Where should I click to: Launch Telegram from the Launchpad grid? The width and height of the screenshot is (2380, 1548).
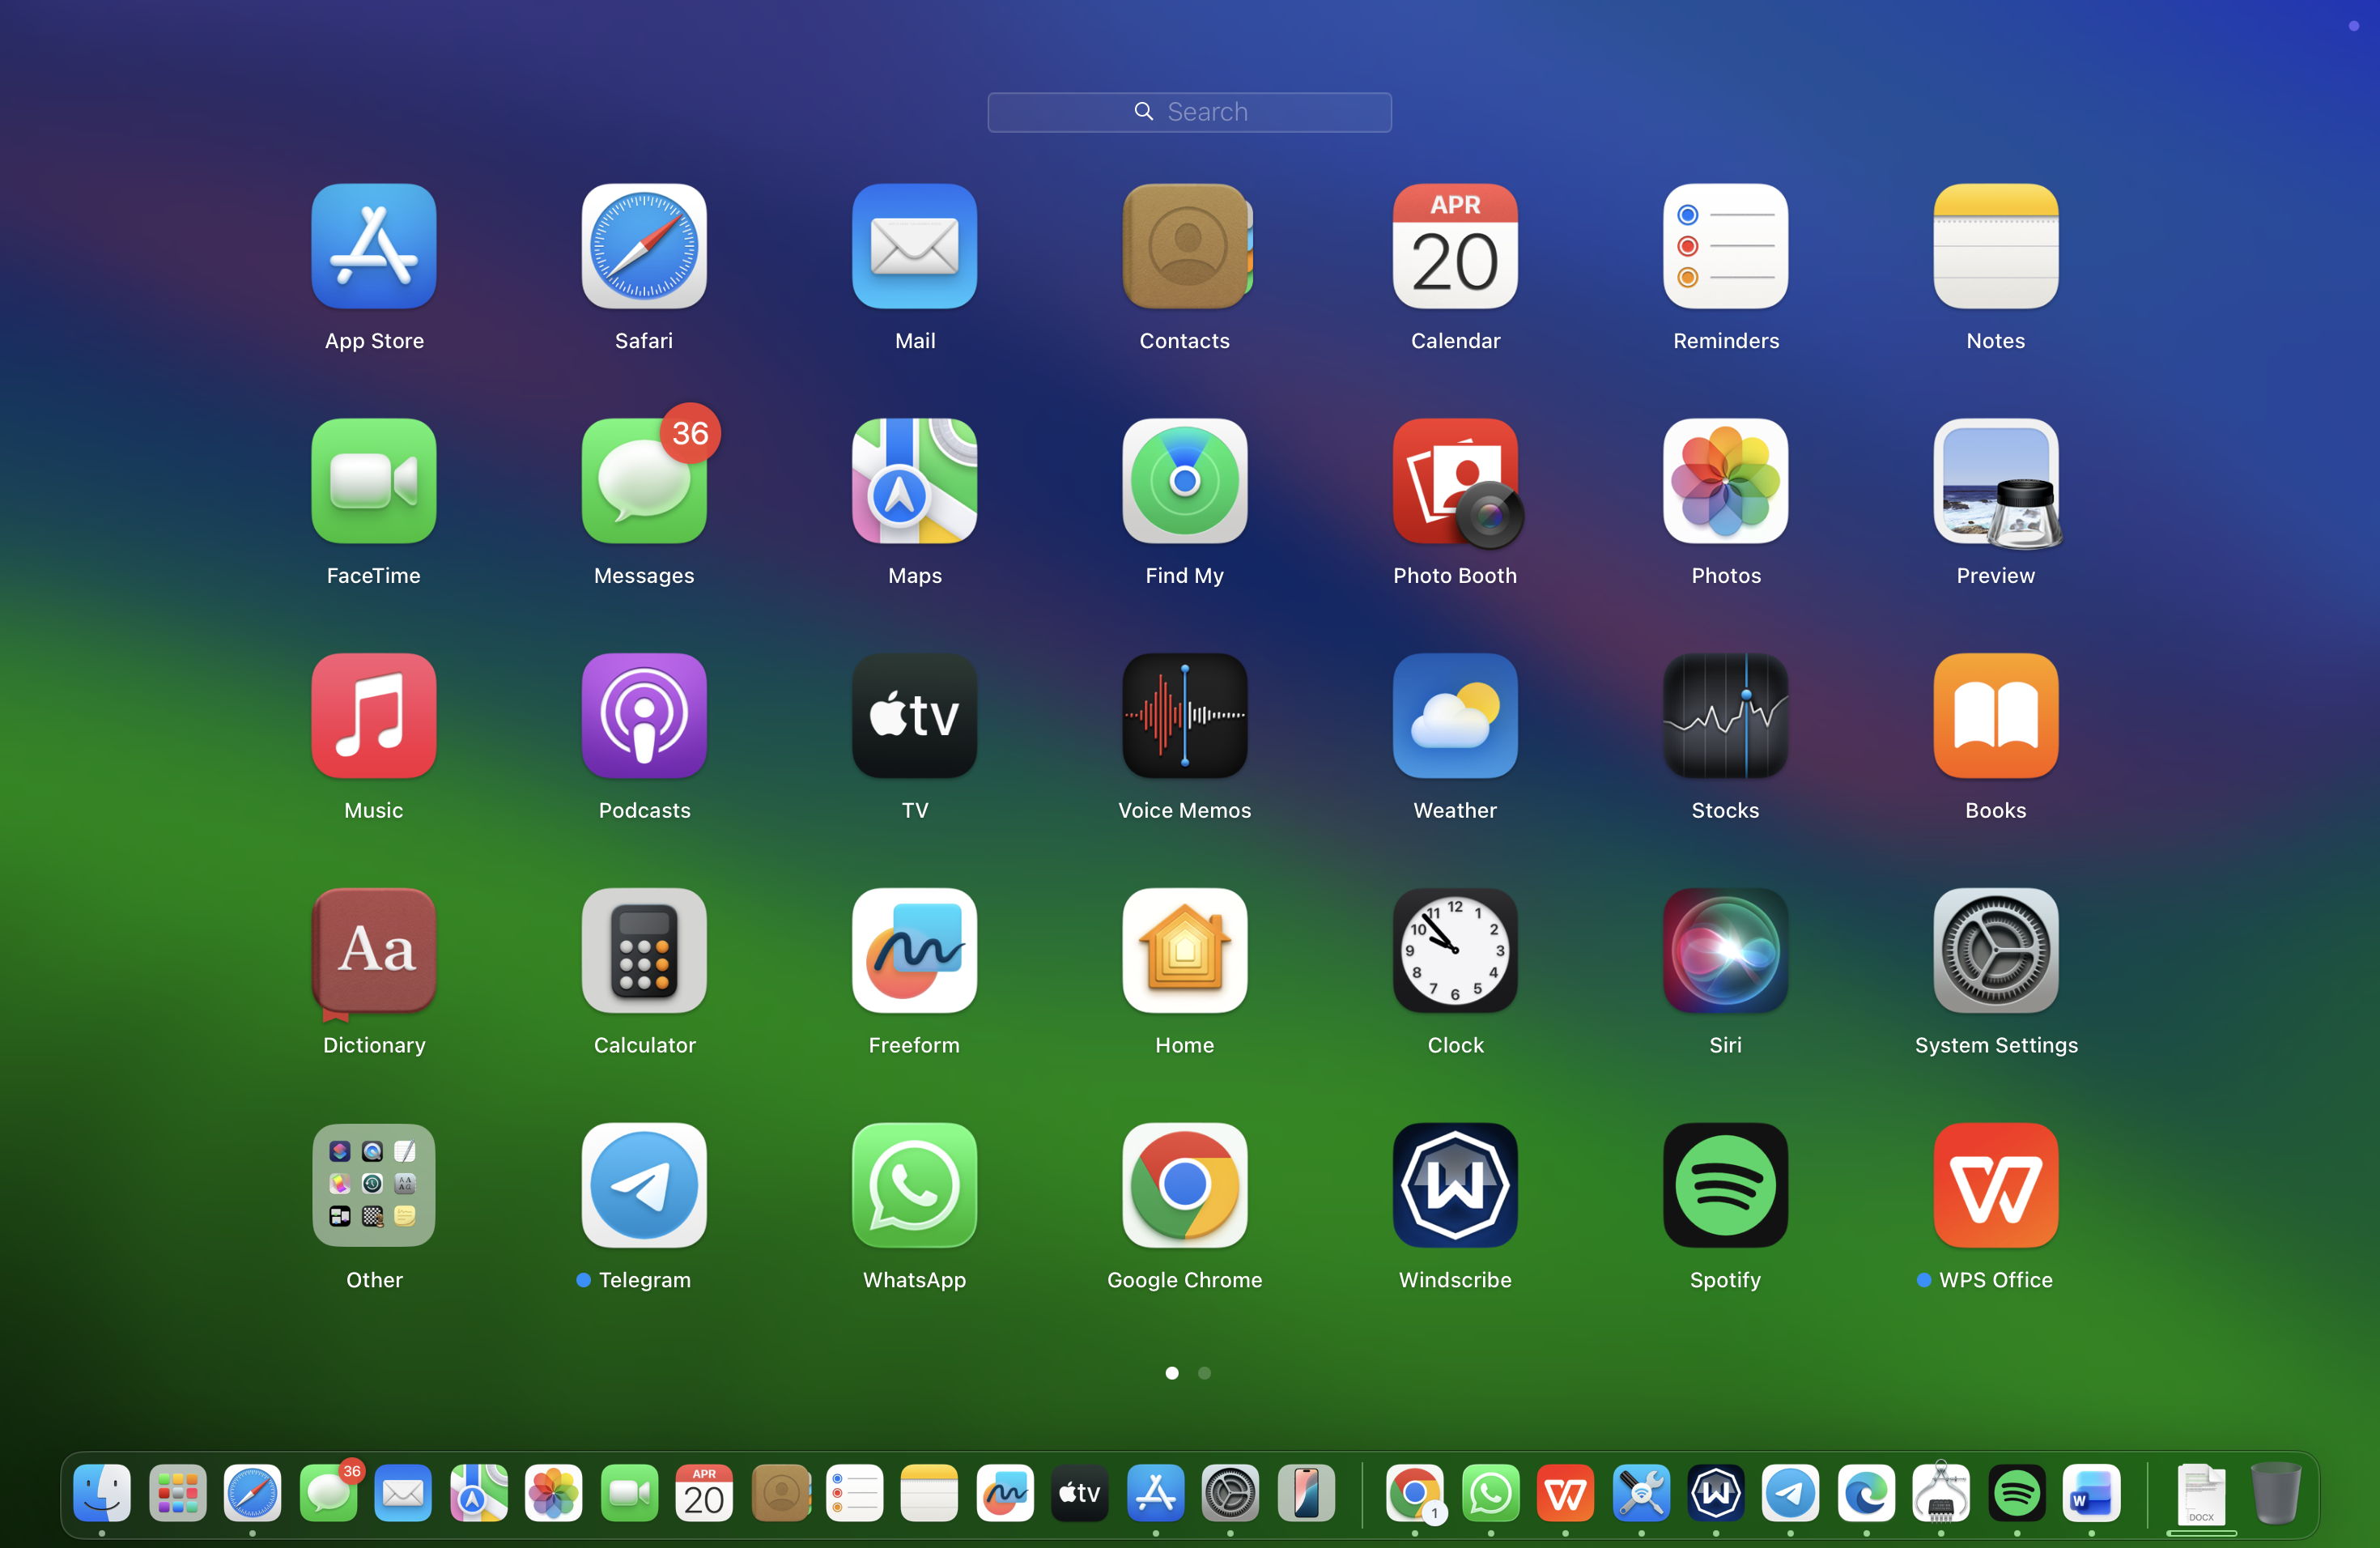coord(644,1186)
